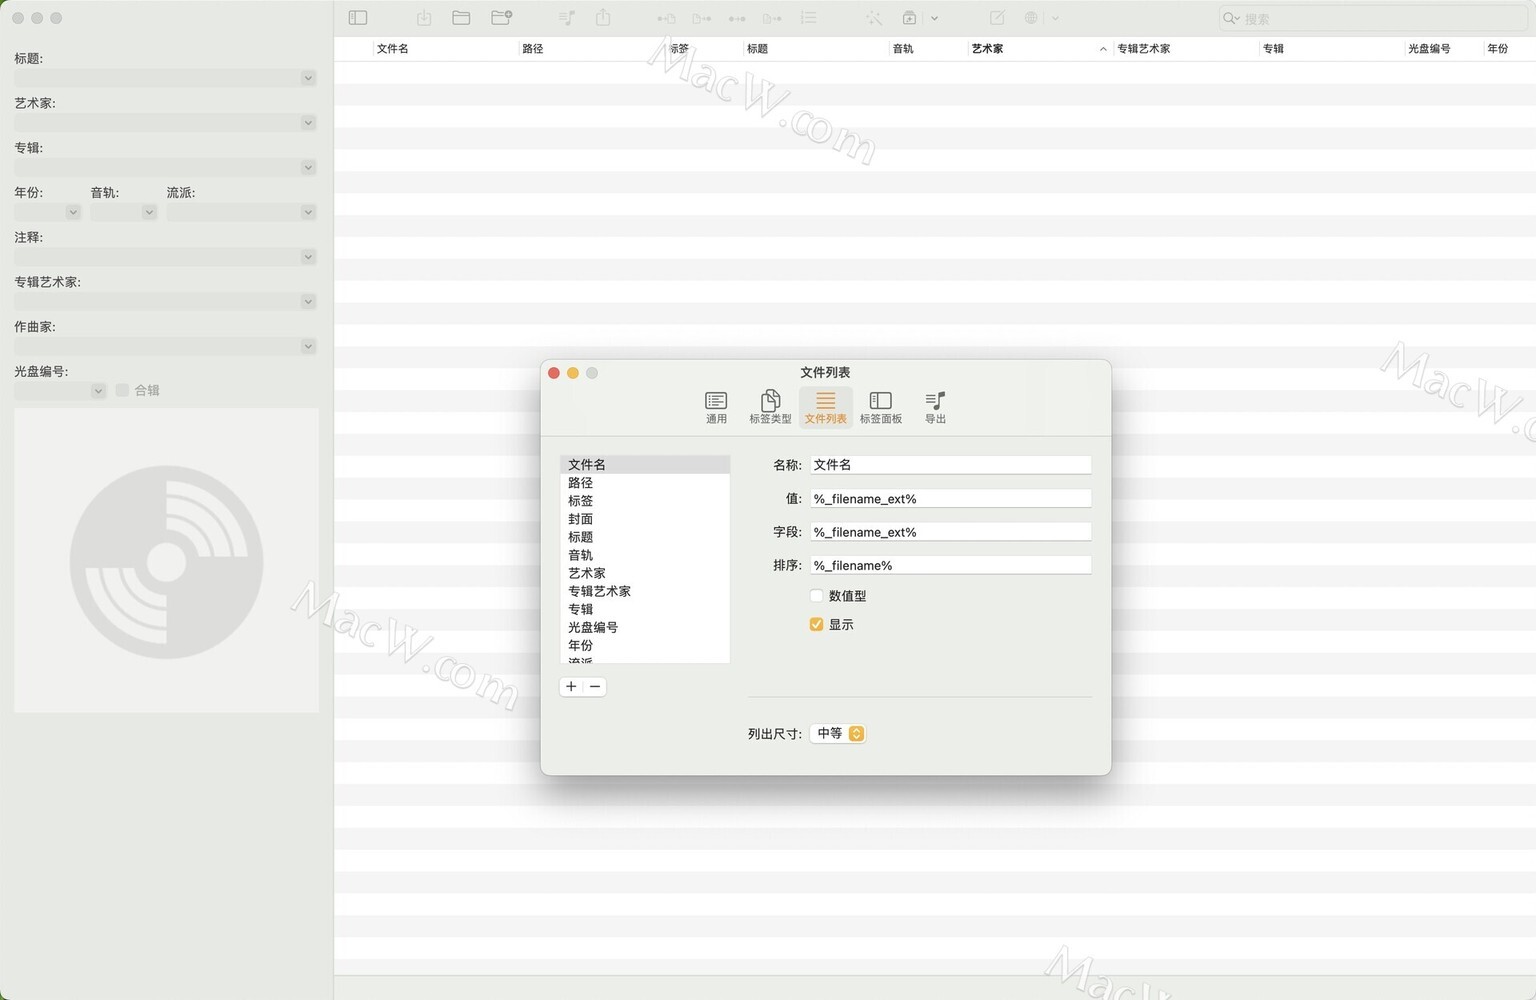Image resolution: width=1536 pixels, height=1000 pixels.
Task: Click the minus button to remove column
Action: (595, 686)
